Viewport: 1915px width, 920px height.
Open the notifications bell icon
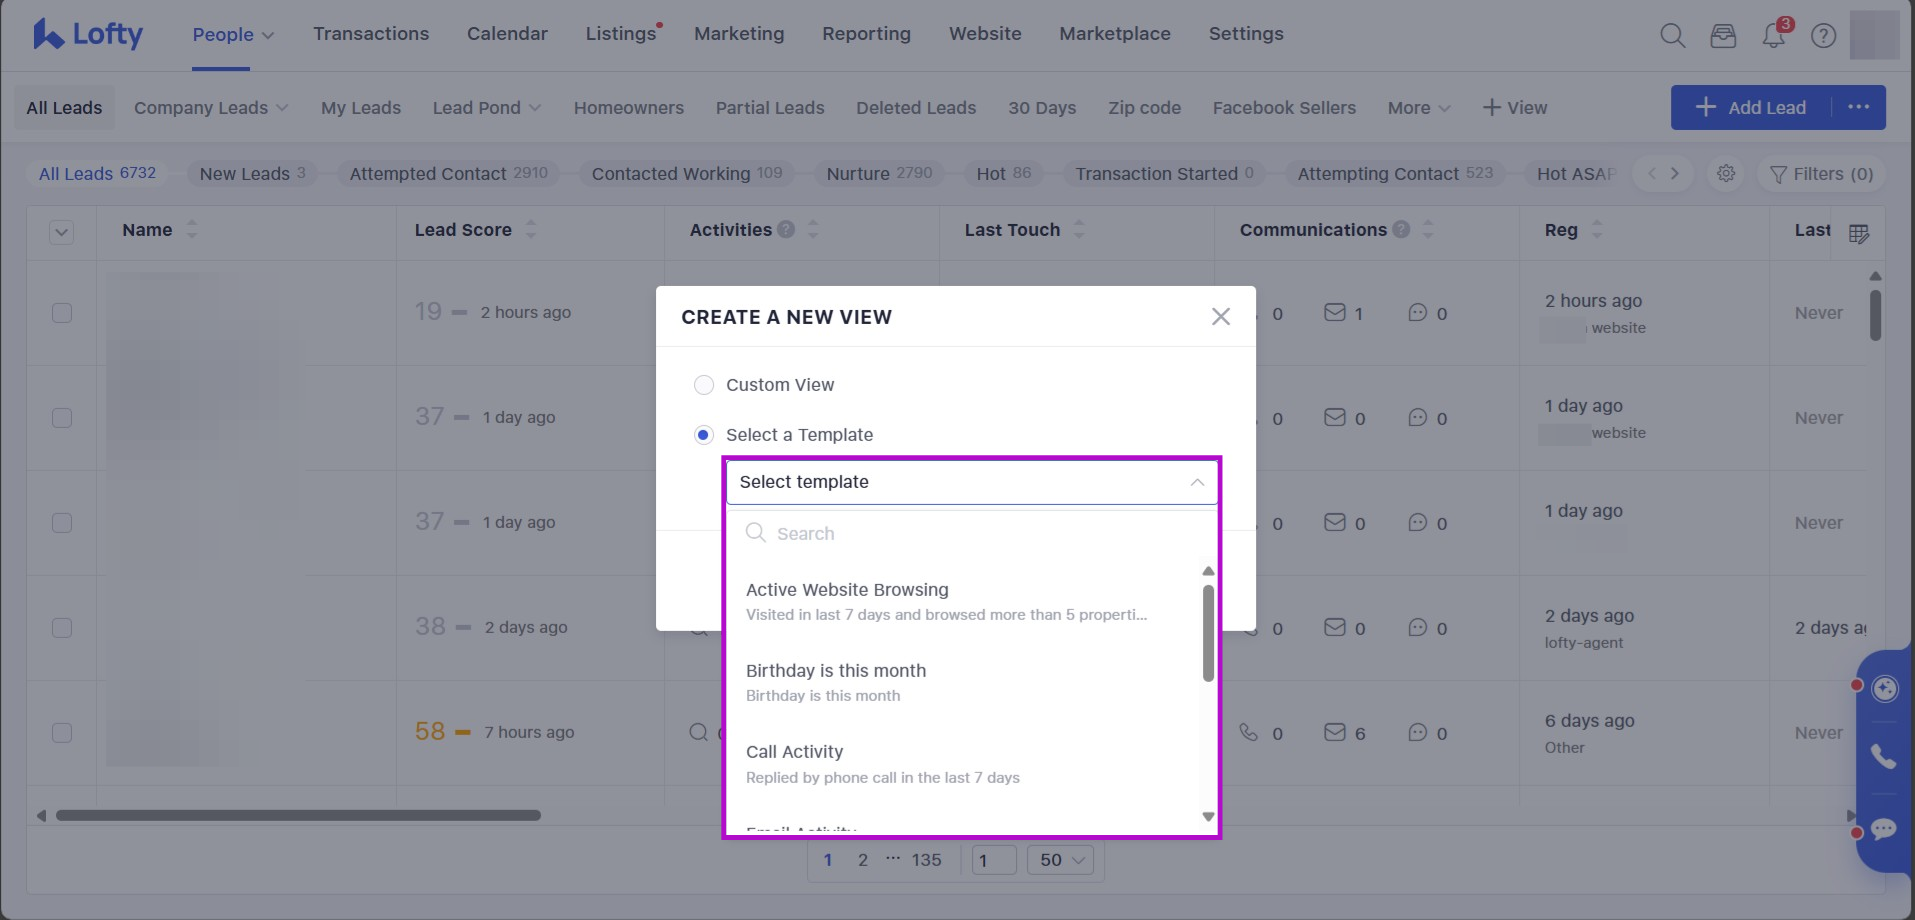click(1773, 36)
